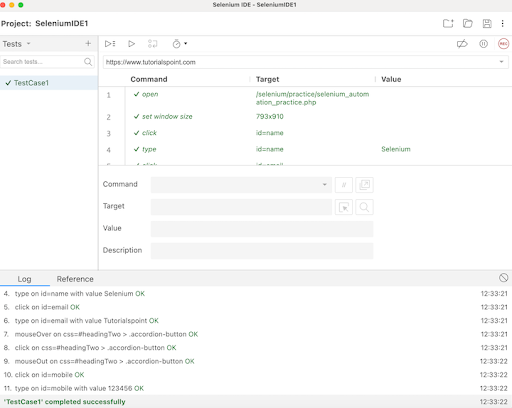Save the project with disk icon

click(487, 23)
